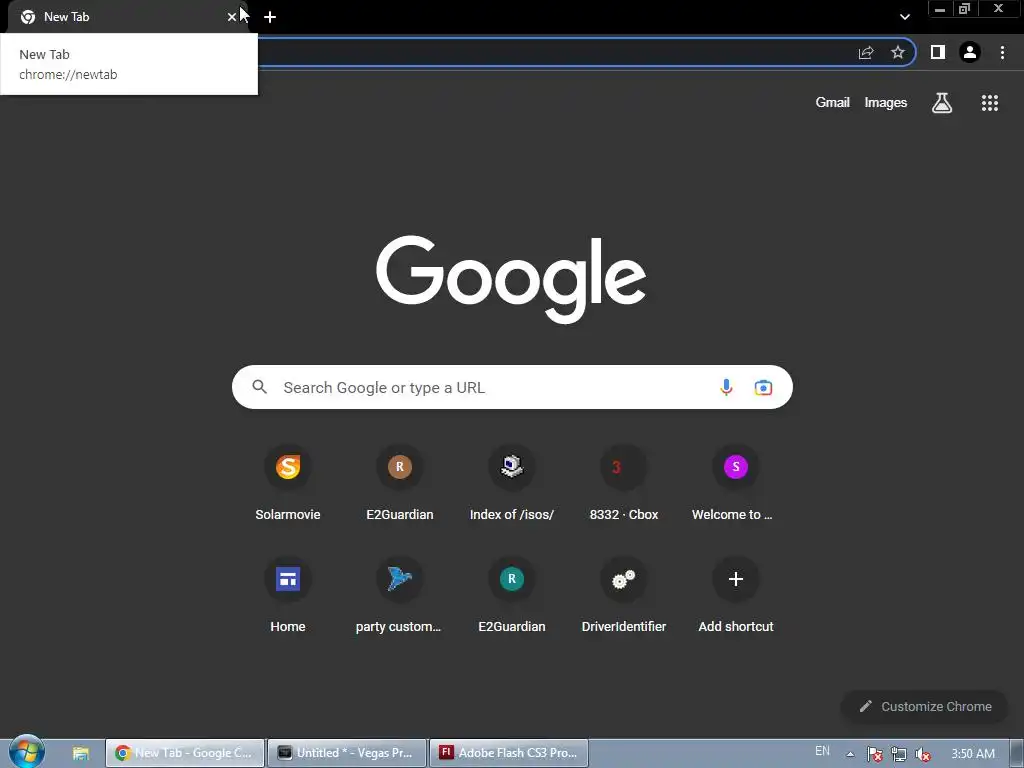Click the EN language indicator
Image resolution: width=1024 pixels, height=768 pixels.
click(822, 751)
